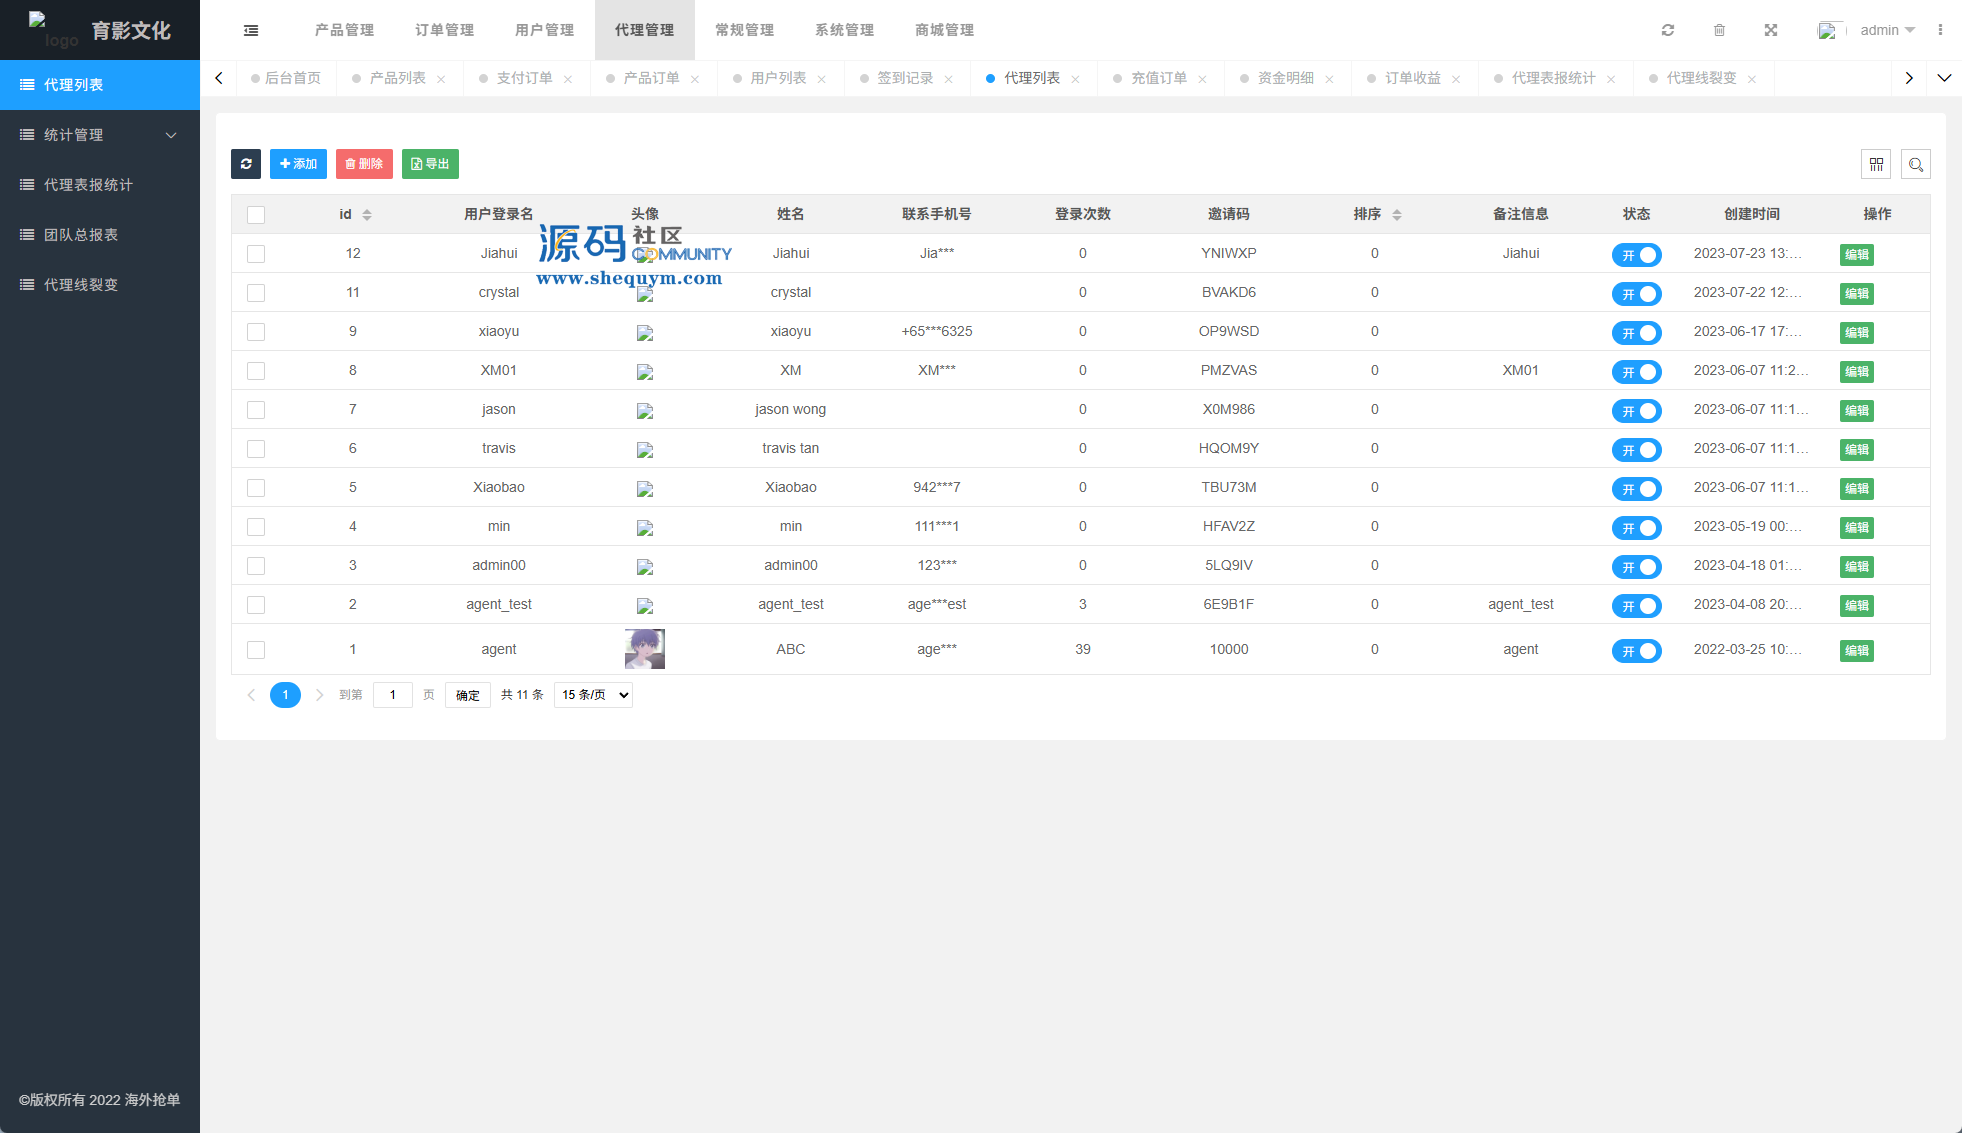1962x1133 pixels.
Task: Open the 15 条/页 page size dropdown
Action: point(593,695)
